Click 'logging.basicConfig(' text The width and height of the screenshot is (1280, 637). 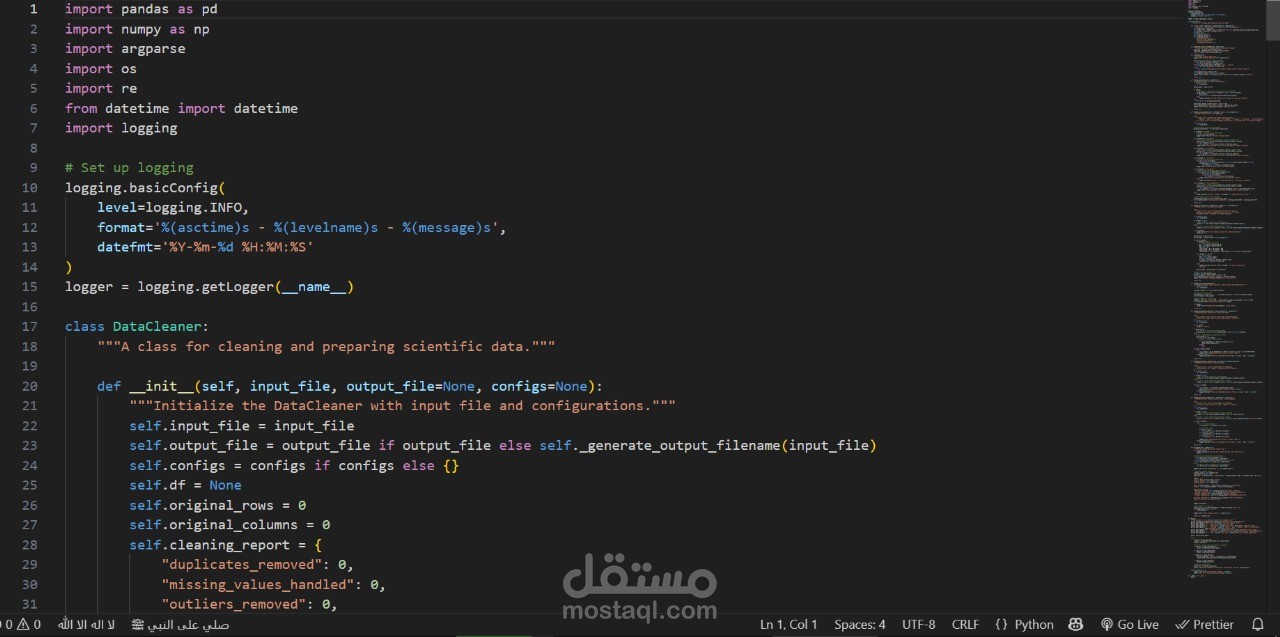(x=145, y=187)
